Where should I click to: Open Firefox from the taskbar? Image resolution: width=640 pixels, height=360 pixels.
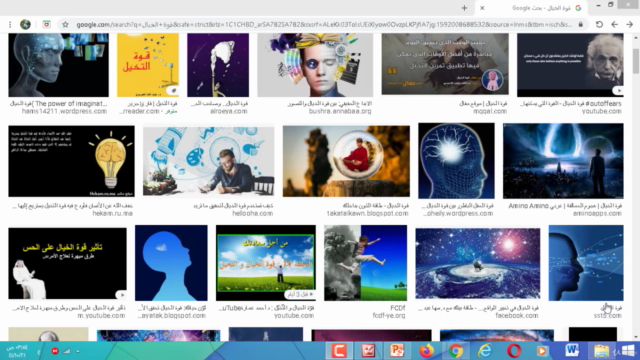coord(427,350)
